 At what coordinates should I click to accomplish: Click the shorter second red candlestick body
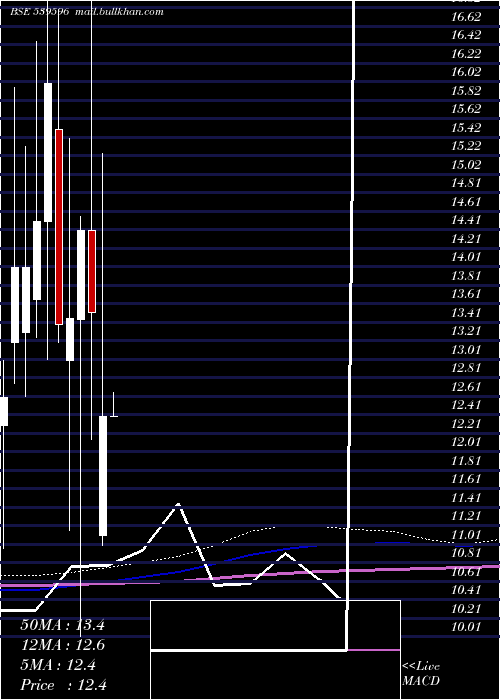point(92,271)
